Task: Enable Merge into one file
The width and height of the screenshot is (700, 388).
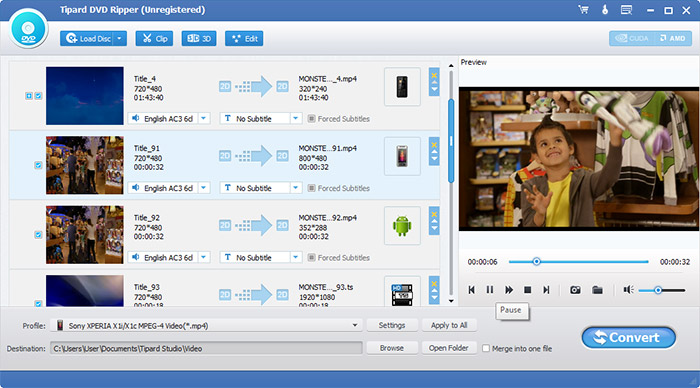Action: click(486, 348)
